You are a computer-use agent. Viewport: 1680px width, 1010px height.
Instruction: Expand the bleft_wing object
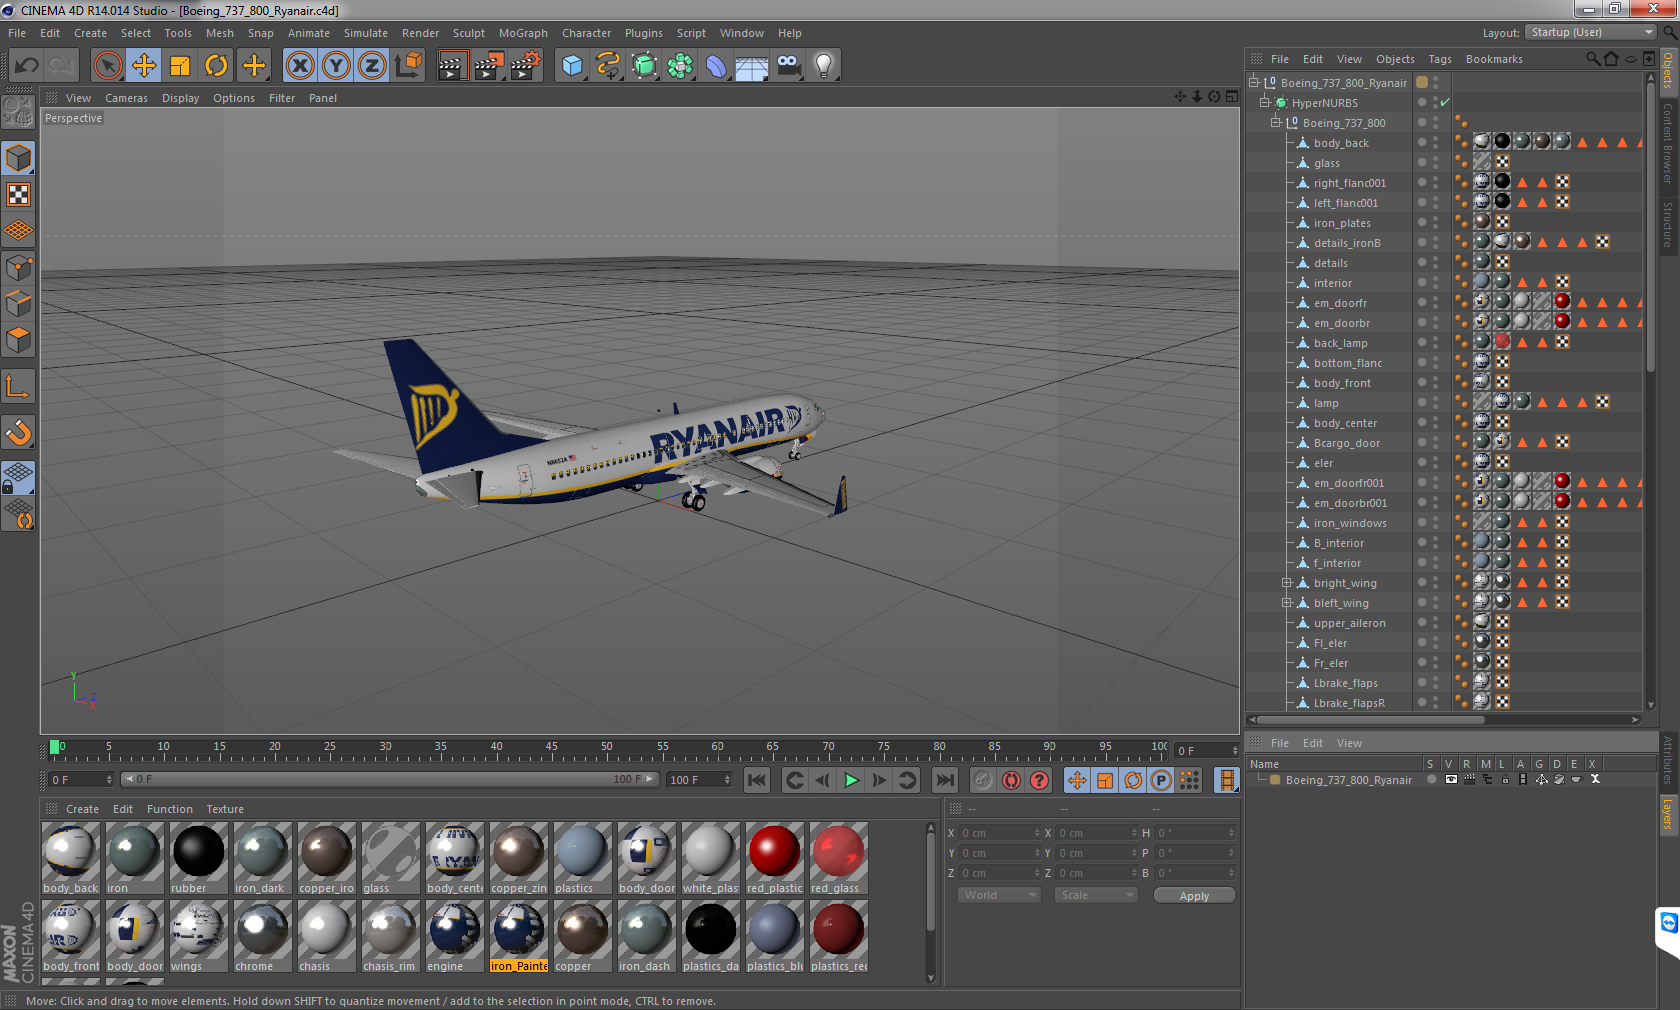point(1287,602)
